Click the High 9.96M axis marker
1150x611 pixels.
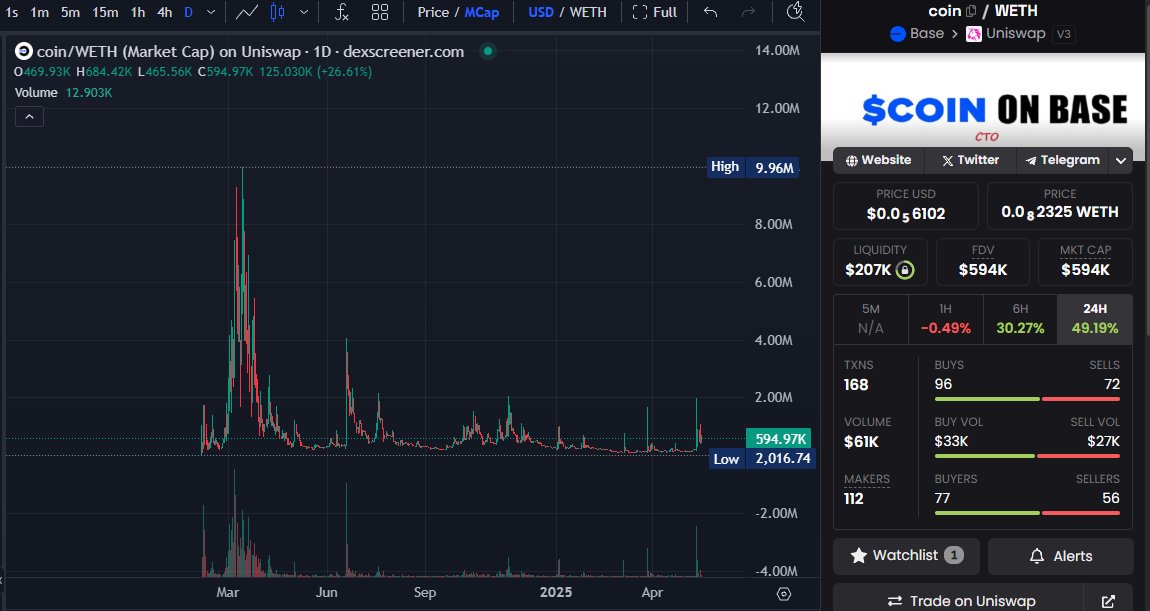coord(754,167)
